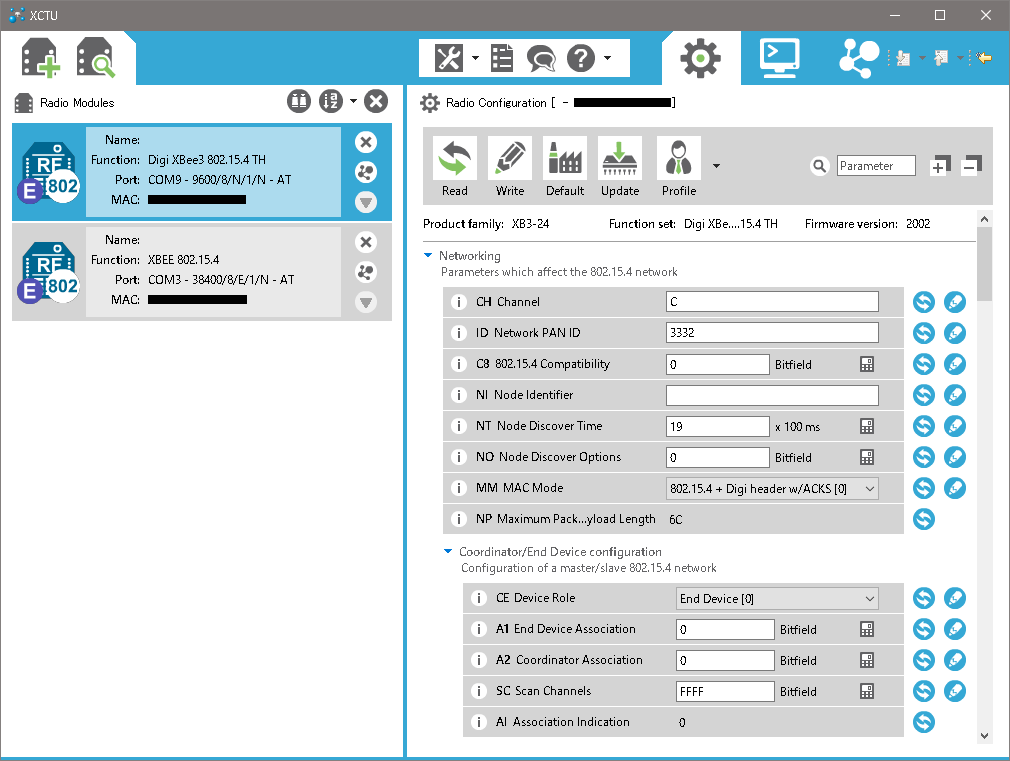Click the CH Channel value field
The height and width of the screenshot is (761, 1010).
tap(772, 302)
